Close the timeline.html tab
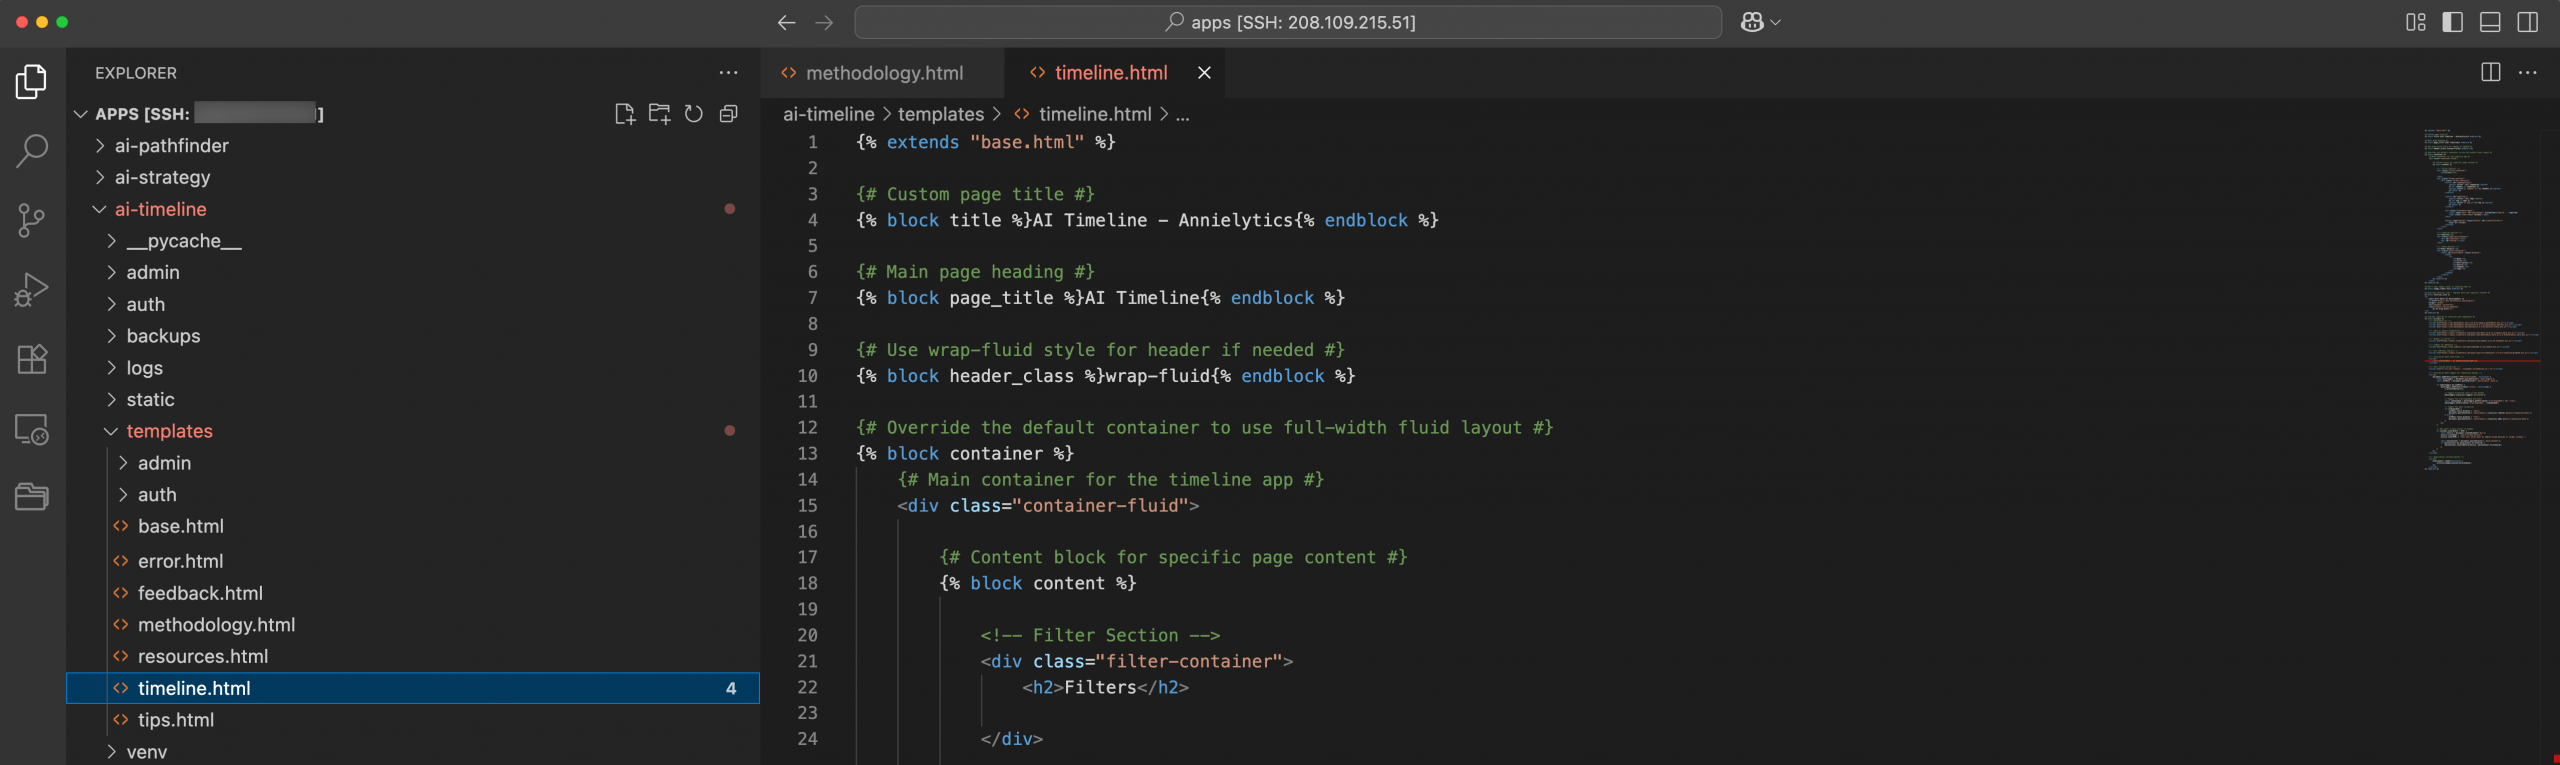 1204,73
